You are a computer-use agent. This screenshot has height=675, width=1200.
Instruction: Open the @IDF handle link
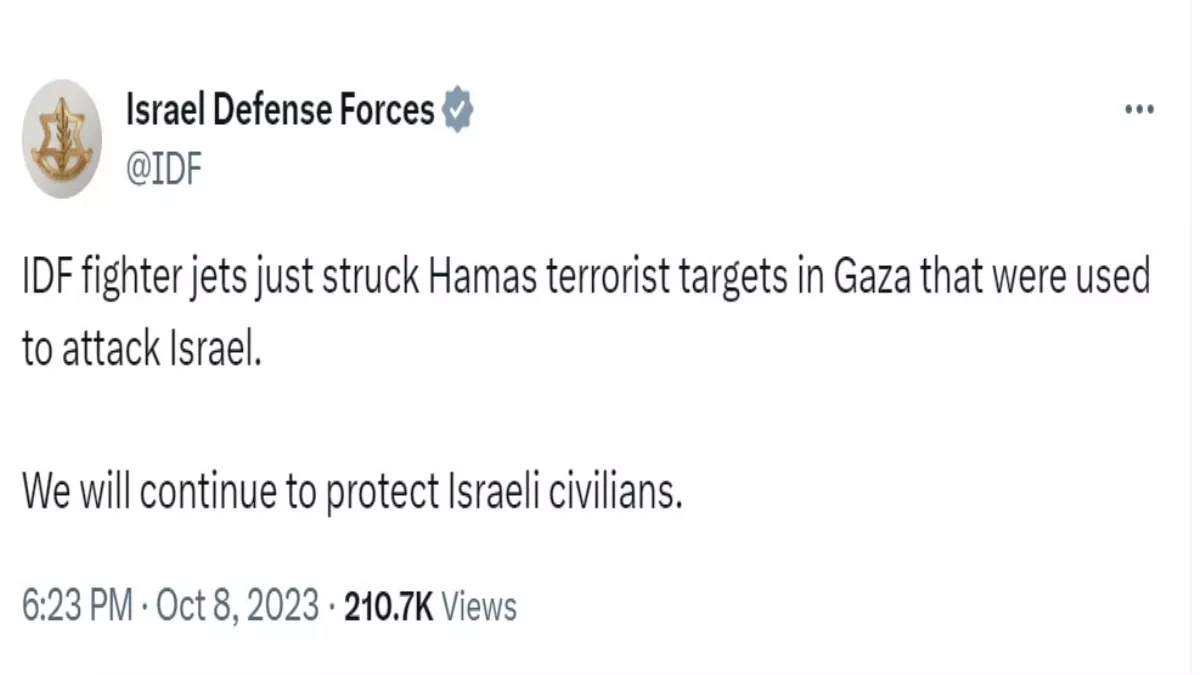pyautogui.click(x=164, y=169)
